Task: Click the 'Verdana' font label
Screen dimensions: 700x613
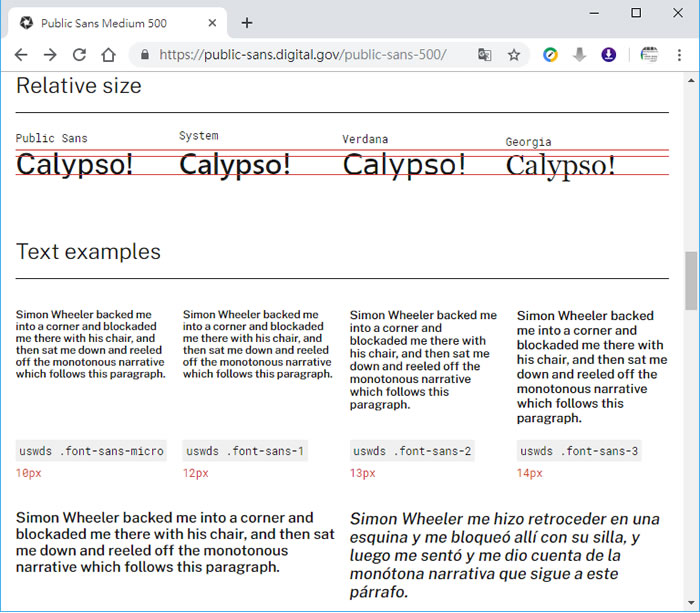Action: coord(365,139)
